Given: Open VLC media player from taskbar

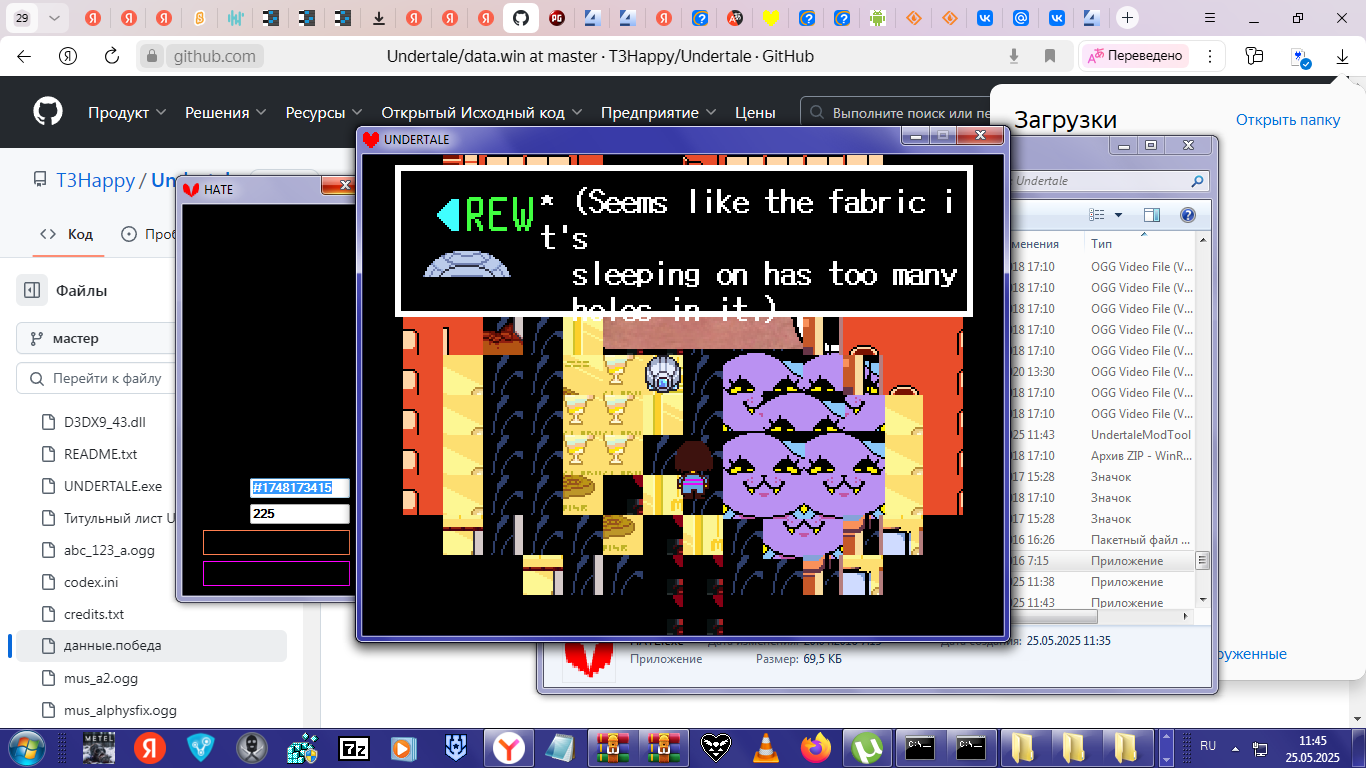Looking at the screenshot, I should coord(767,747).
